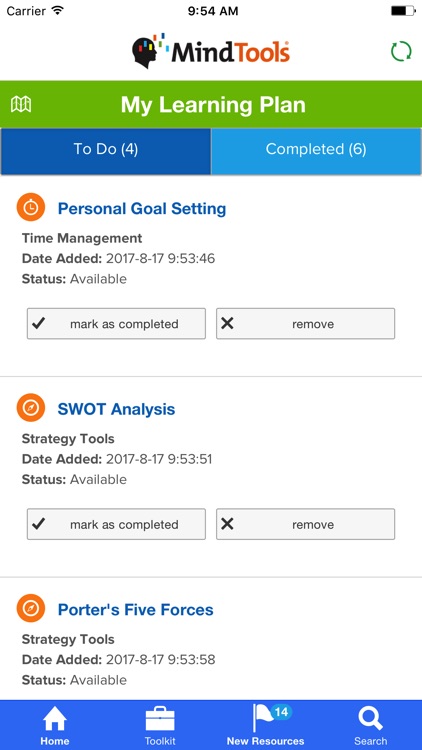Tap the compass icon for Porter's Five Forces
This screenshot has width=422, height=750.
[x=31, y=608]
